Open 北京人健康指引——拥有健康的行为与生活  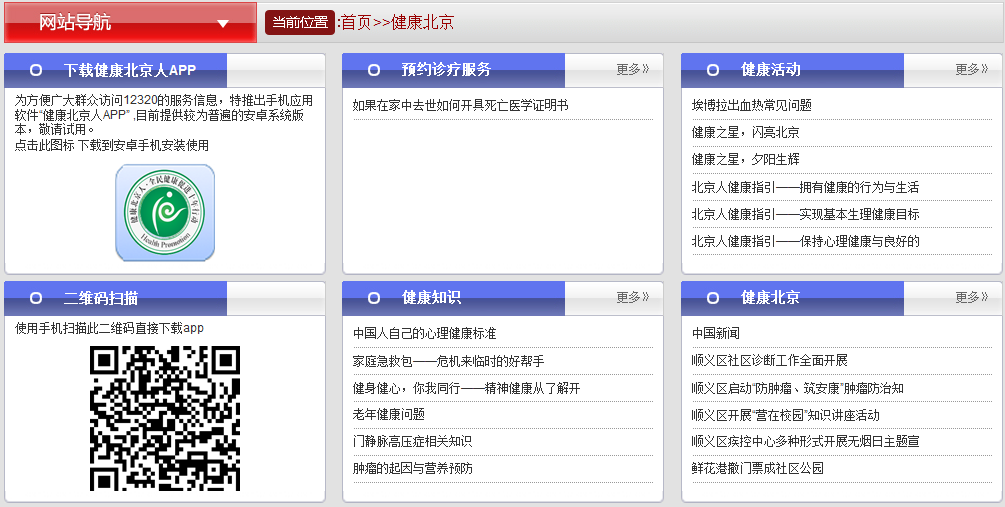(x=805, y=187)
